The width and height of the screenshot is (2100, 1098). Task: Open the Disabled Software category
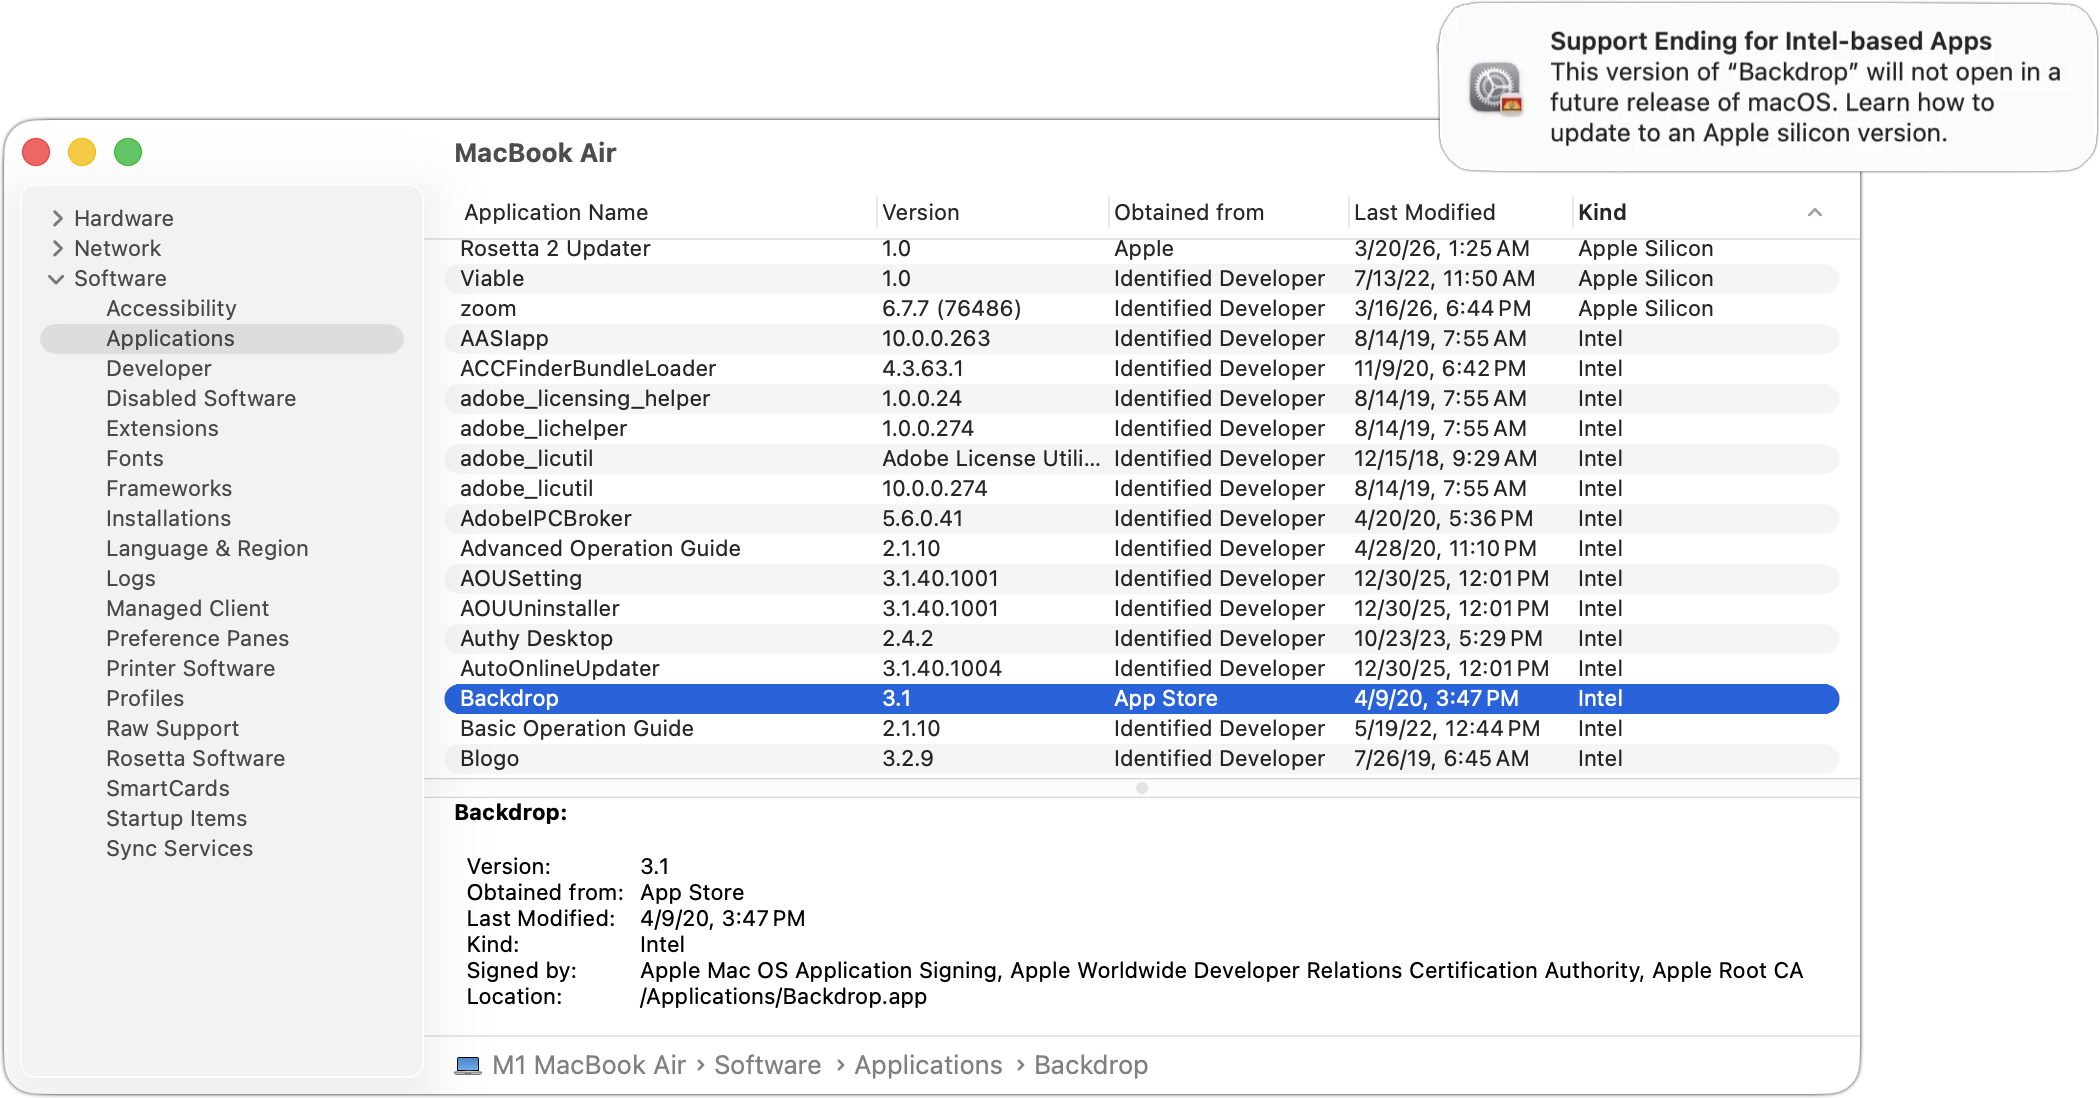(200, 398)
